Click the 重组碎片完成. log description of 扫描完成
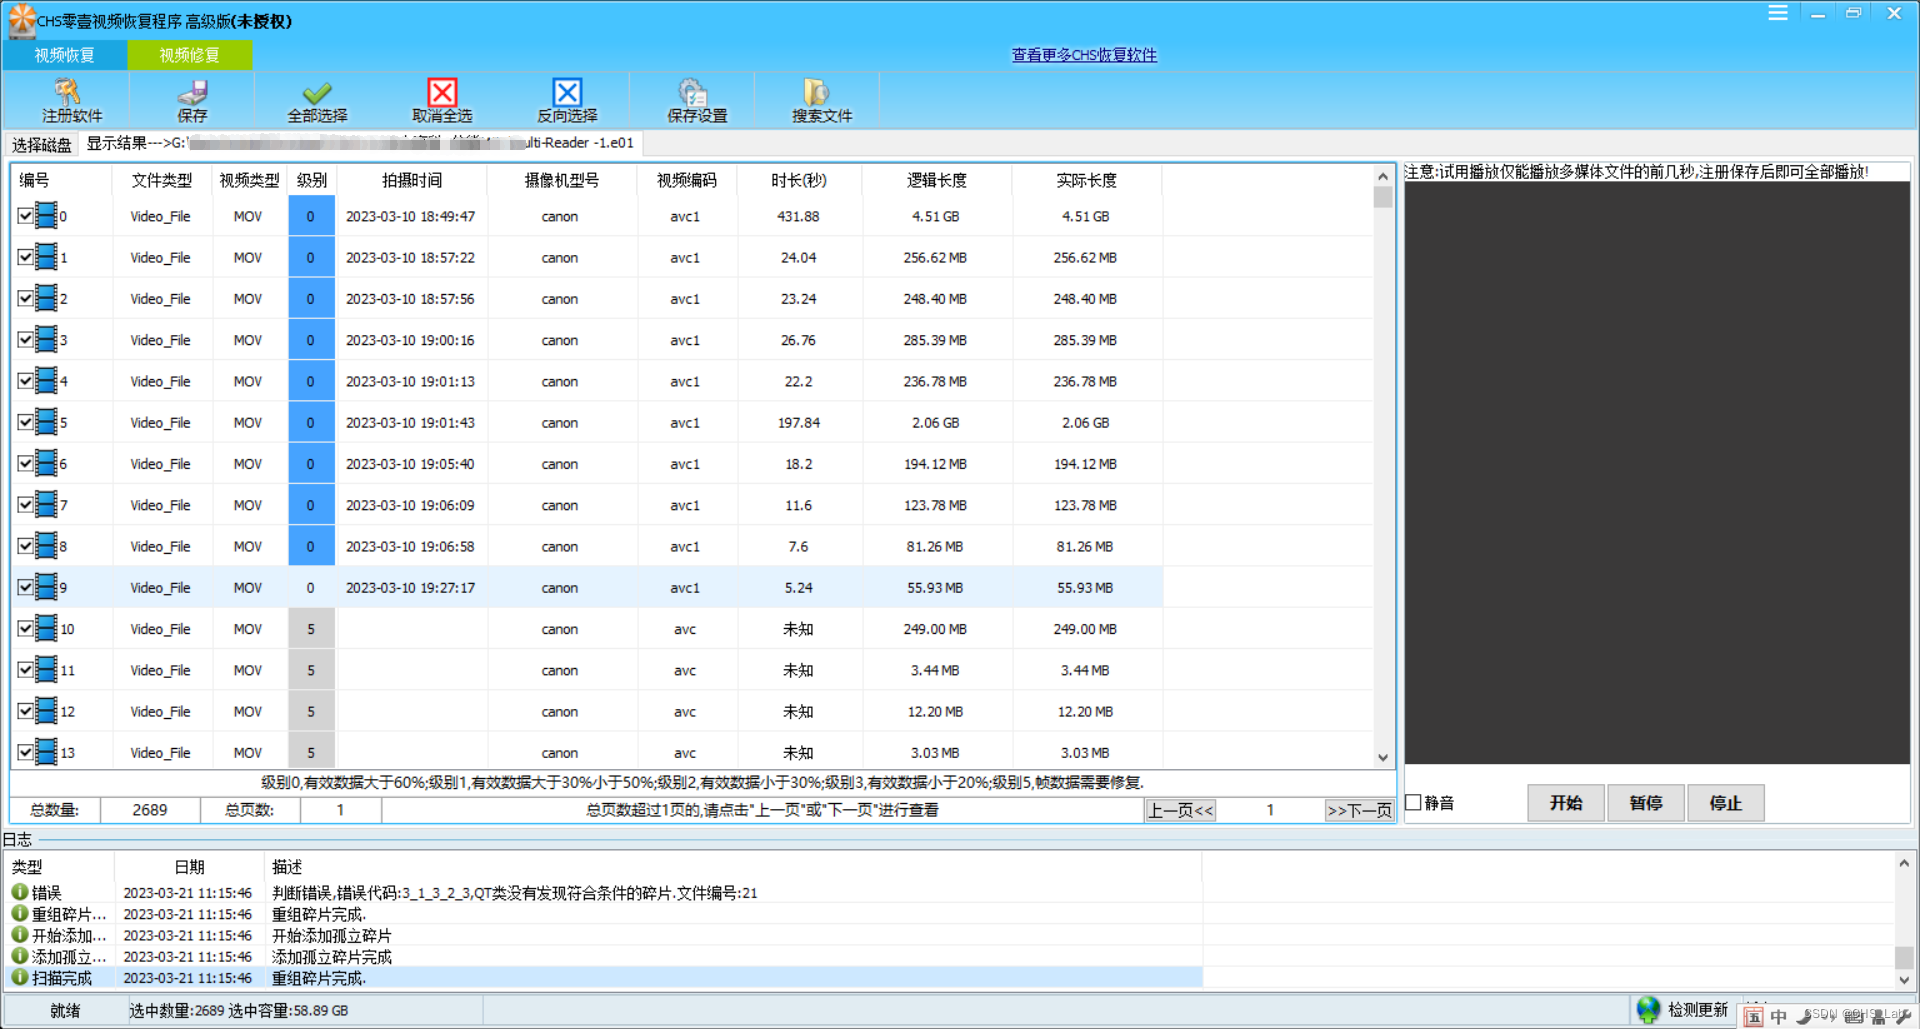The width and height of the screenshot is (1920, 1029). click(x=319, y=978)
